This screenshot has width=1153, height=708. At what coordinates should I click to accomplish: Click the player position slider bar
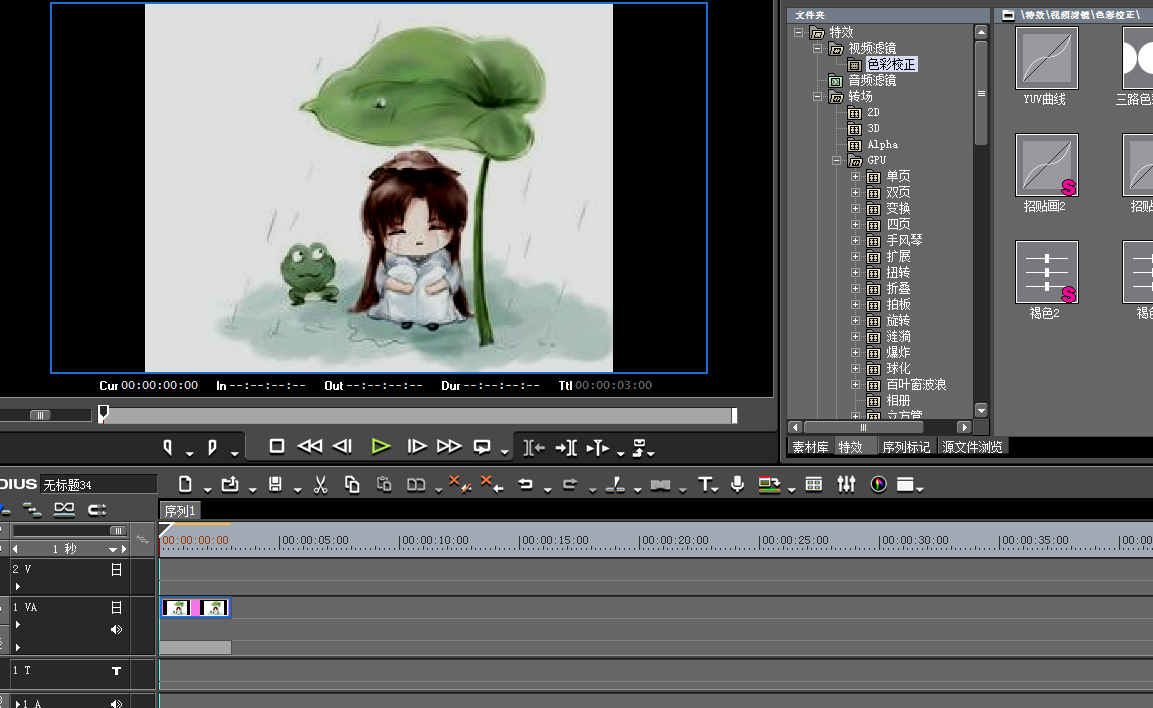tap(418, 415)
